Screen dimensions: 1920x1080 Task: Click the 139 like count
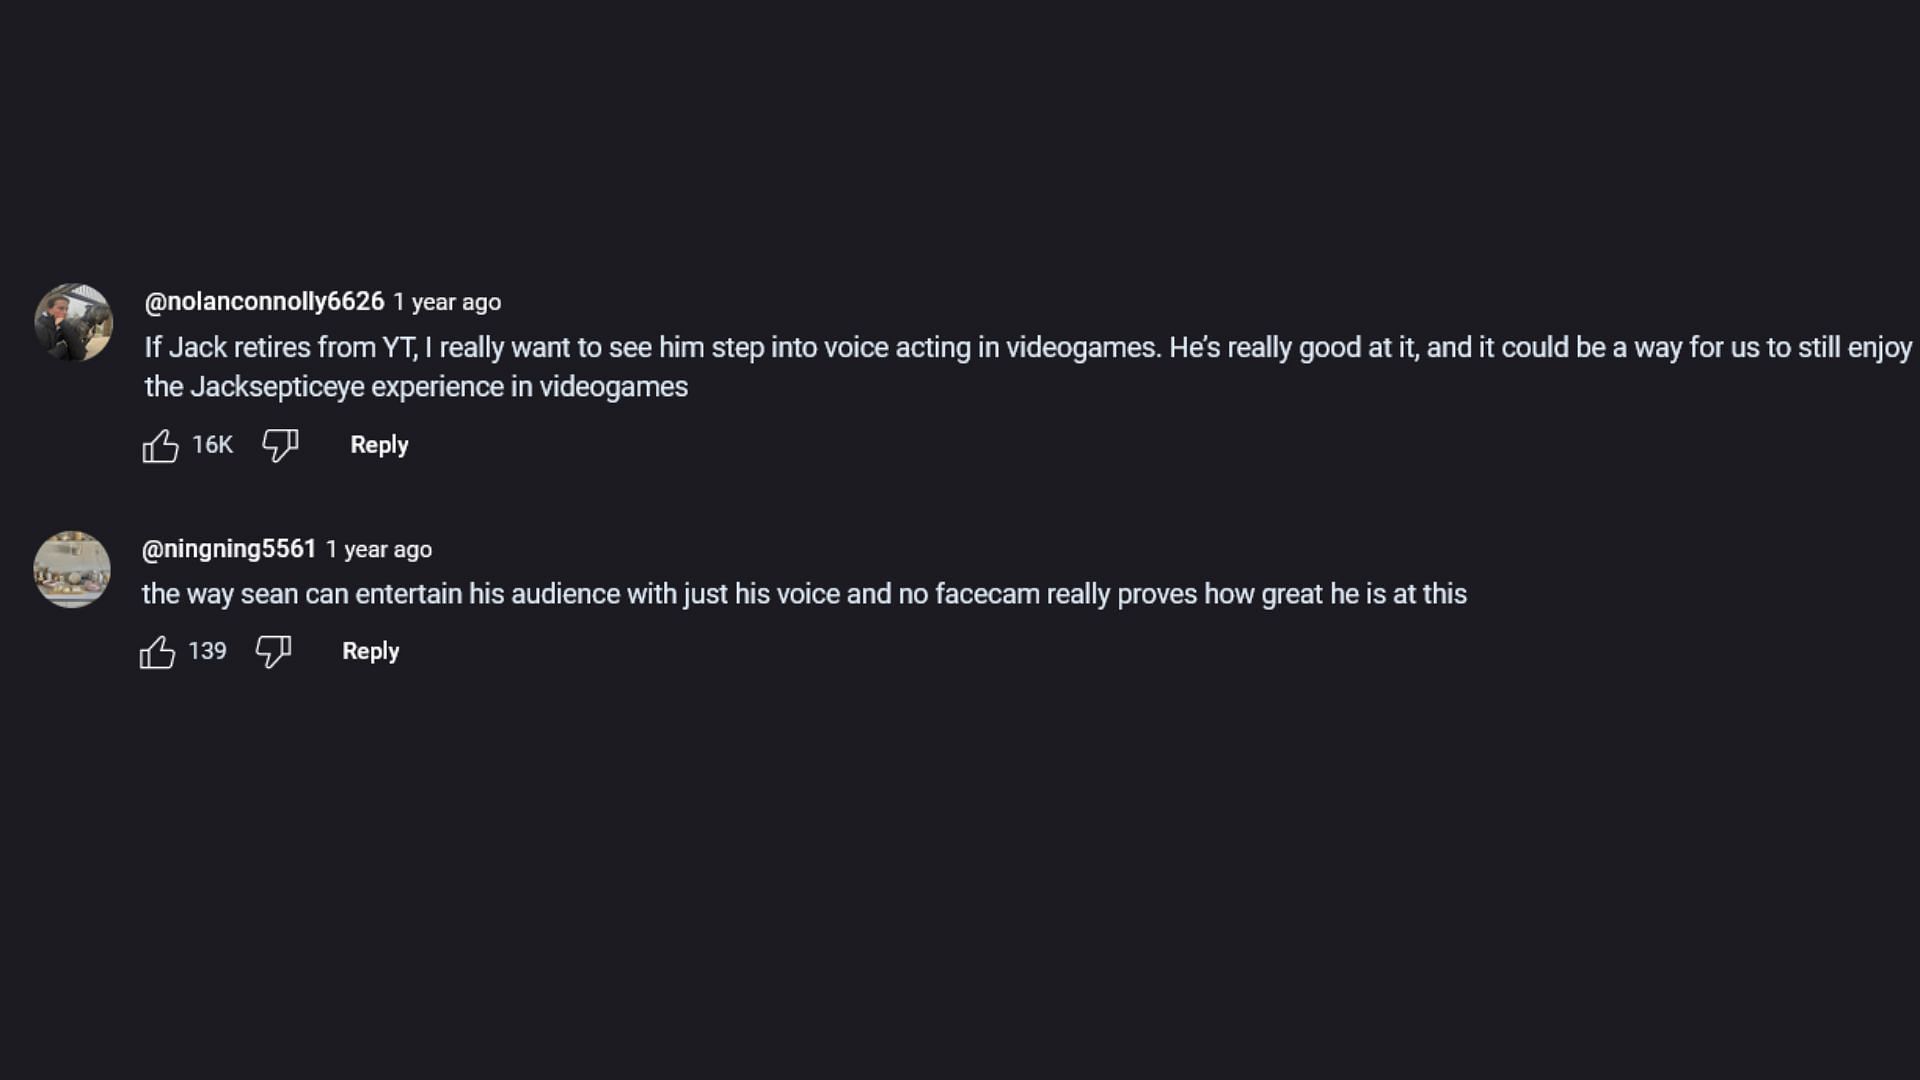click(x=207, y=651)
